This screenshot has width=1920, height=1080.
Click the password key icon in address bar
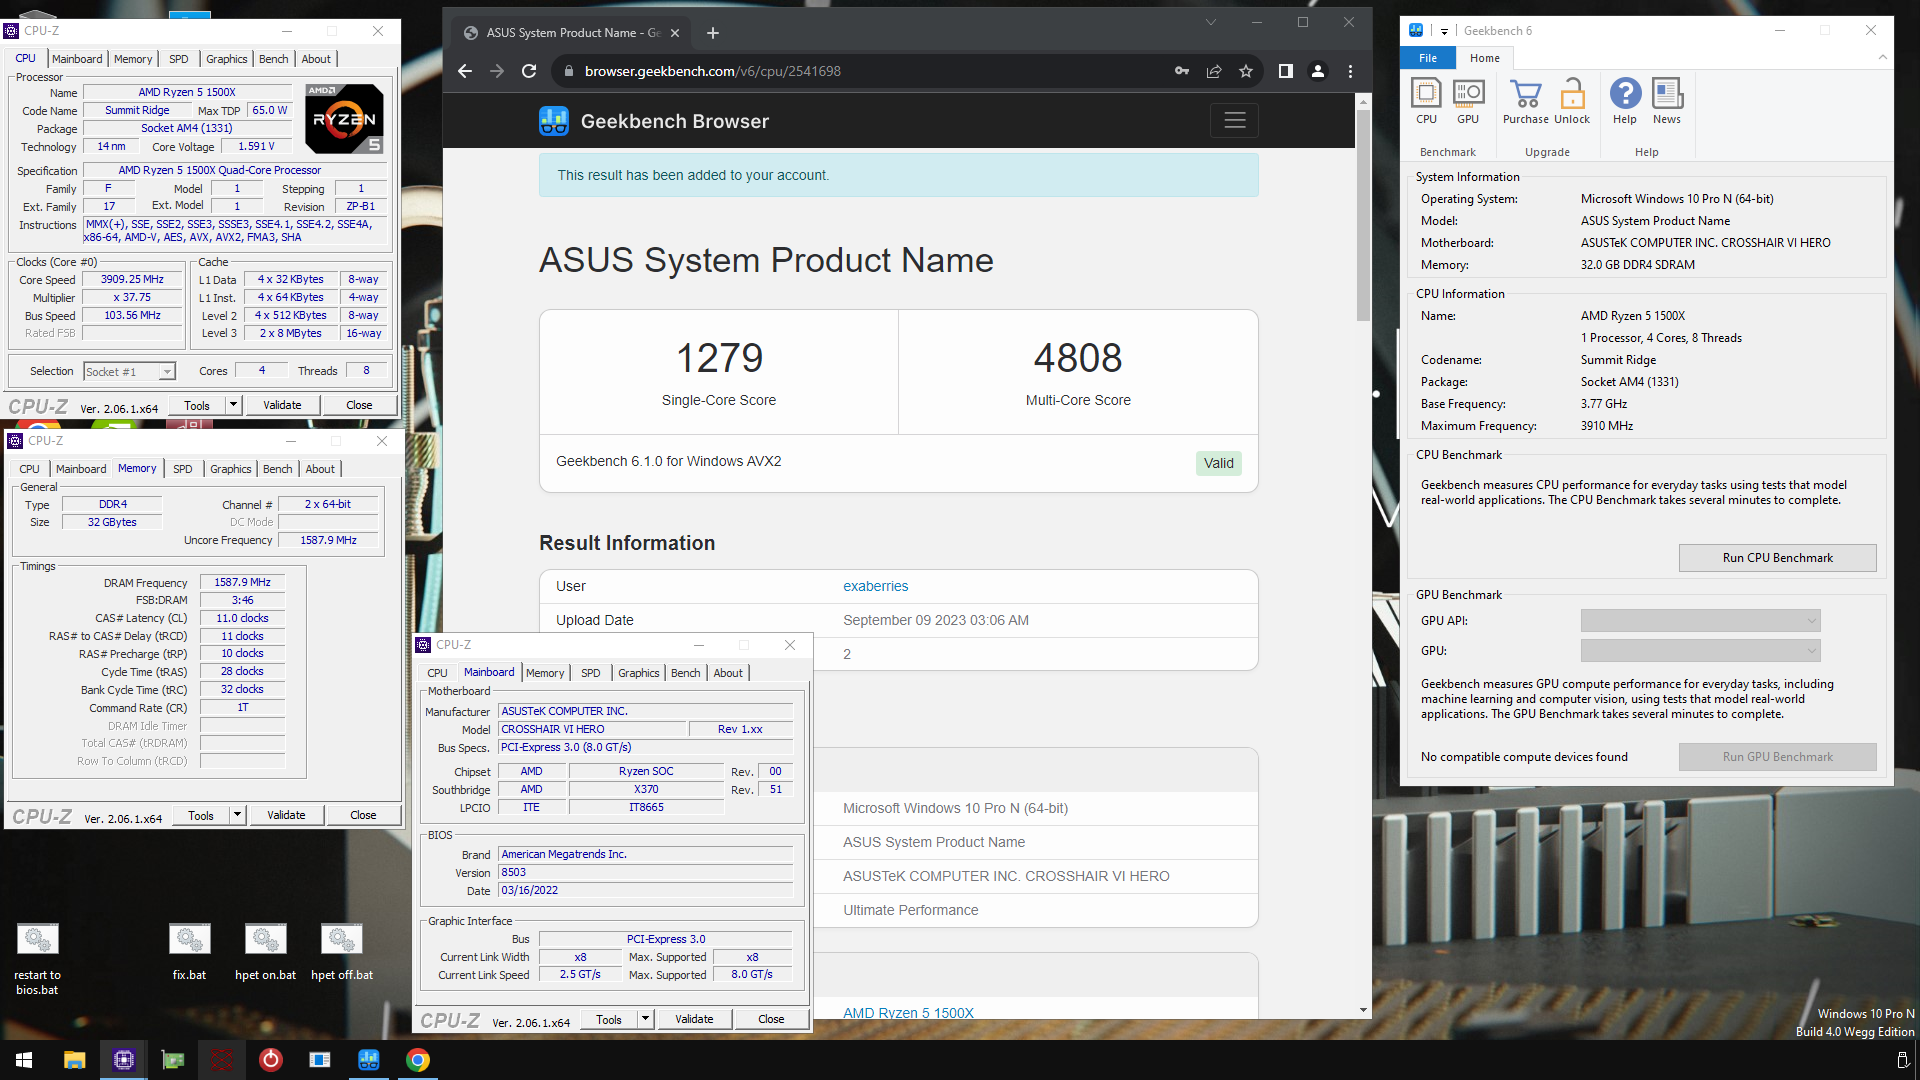pos(1182,71)
